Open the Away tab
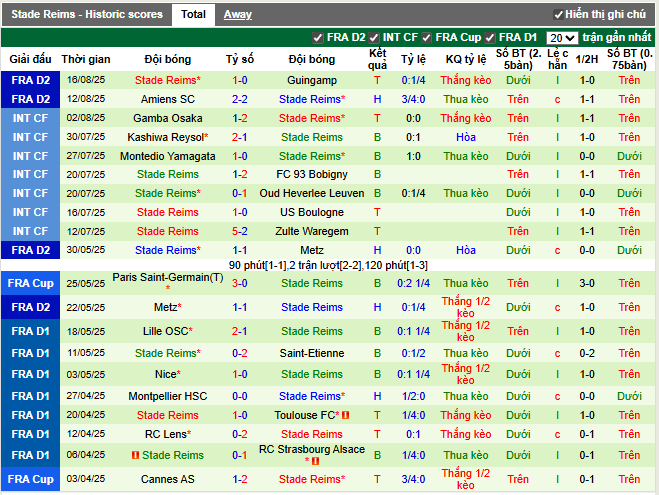Screen dimensions: 659x495 tap(237, 14)
